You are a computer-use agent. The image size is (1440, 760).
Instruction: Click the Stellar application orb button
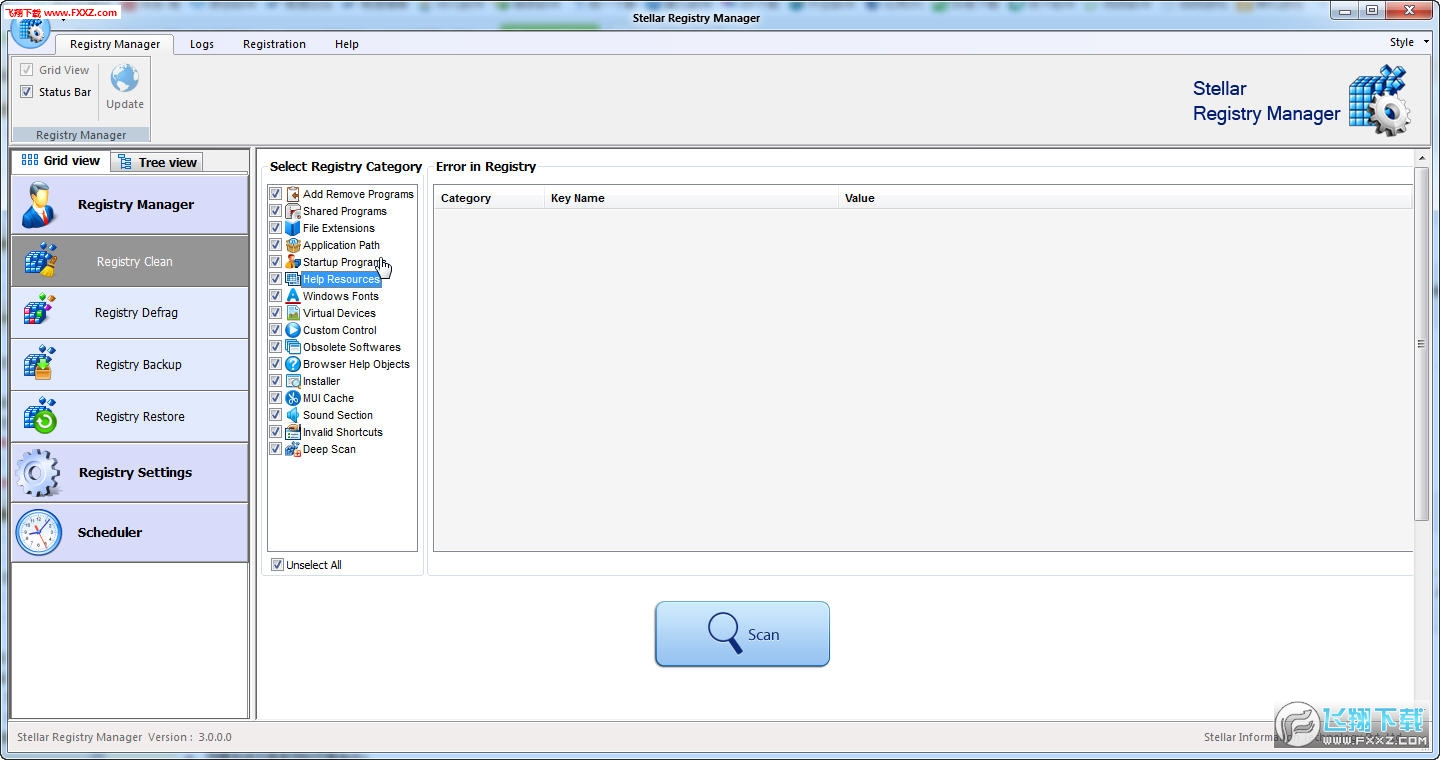pos(30,30)
